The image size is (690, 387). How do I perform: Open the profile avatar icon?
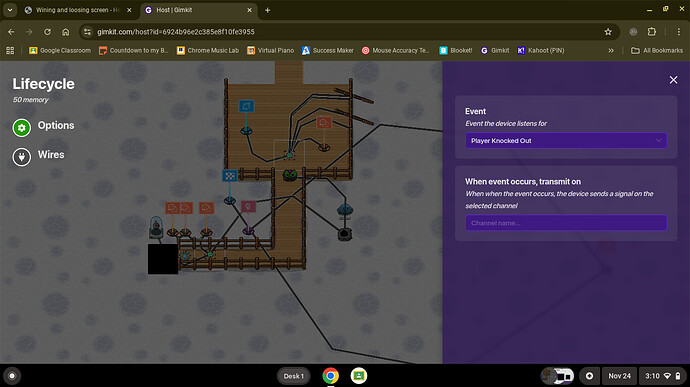pyautogui.click(x=633, y=32)
